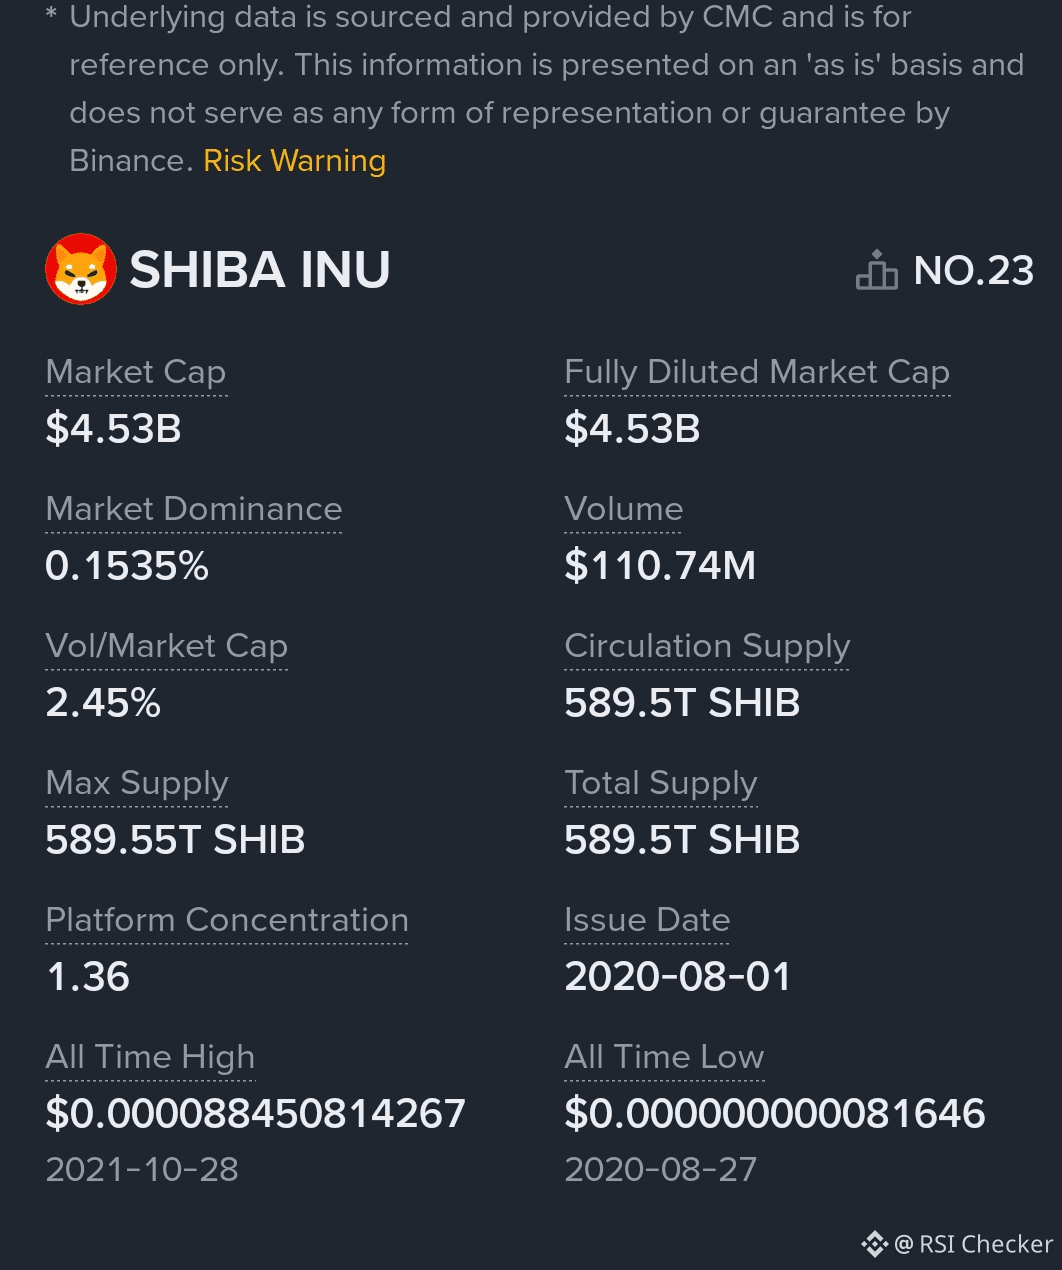The image size is (1062, 1270).
Task: Tap the All Time Low label
Action: (x=663, y=1057)
